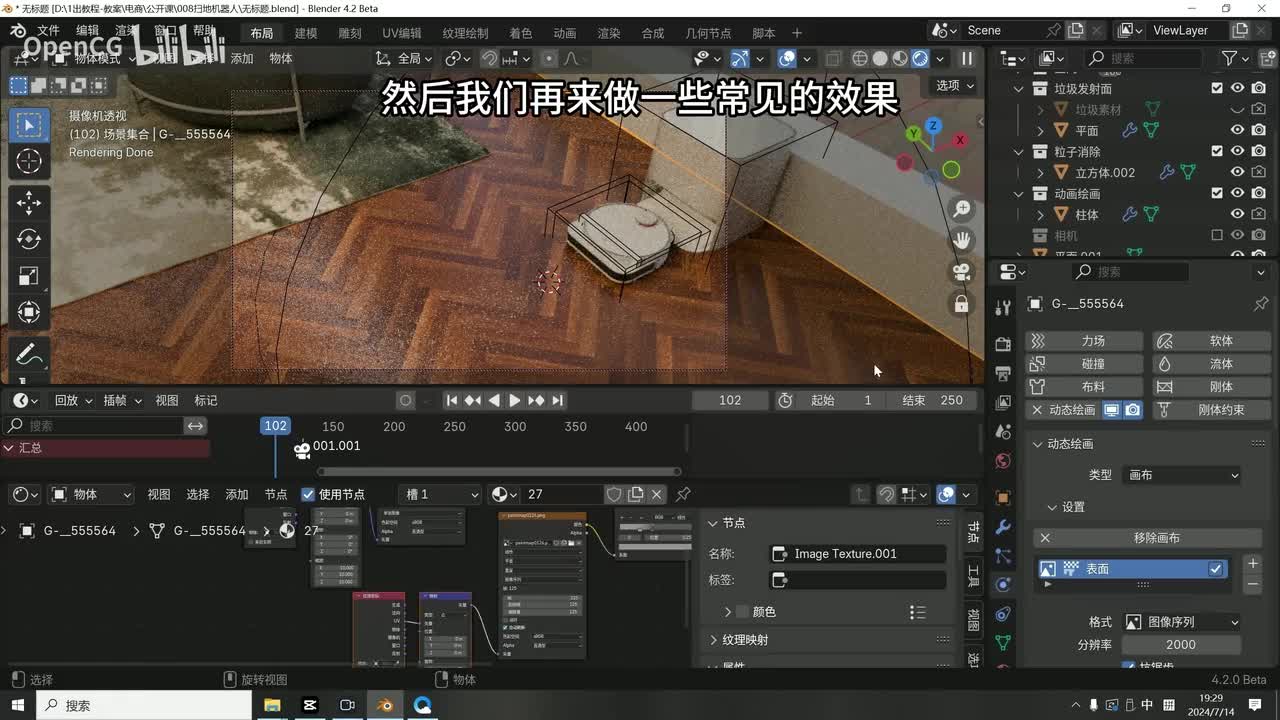Open the View Layer properties tab
This screenshot has width=1280, height=720.
tap(1003, 402)
